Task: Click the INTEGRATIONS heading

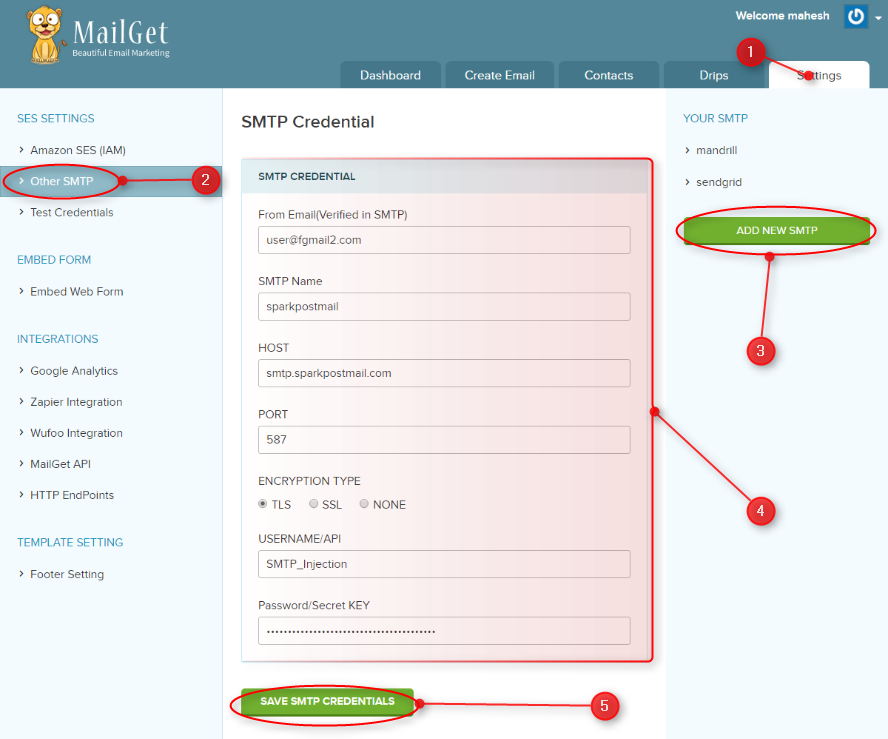Action: click(57, 339)
